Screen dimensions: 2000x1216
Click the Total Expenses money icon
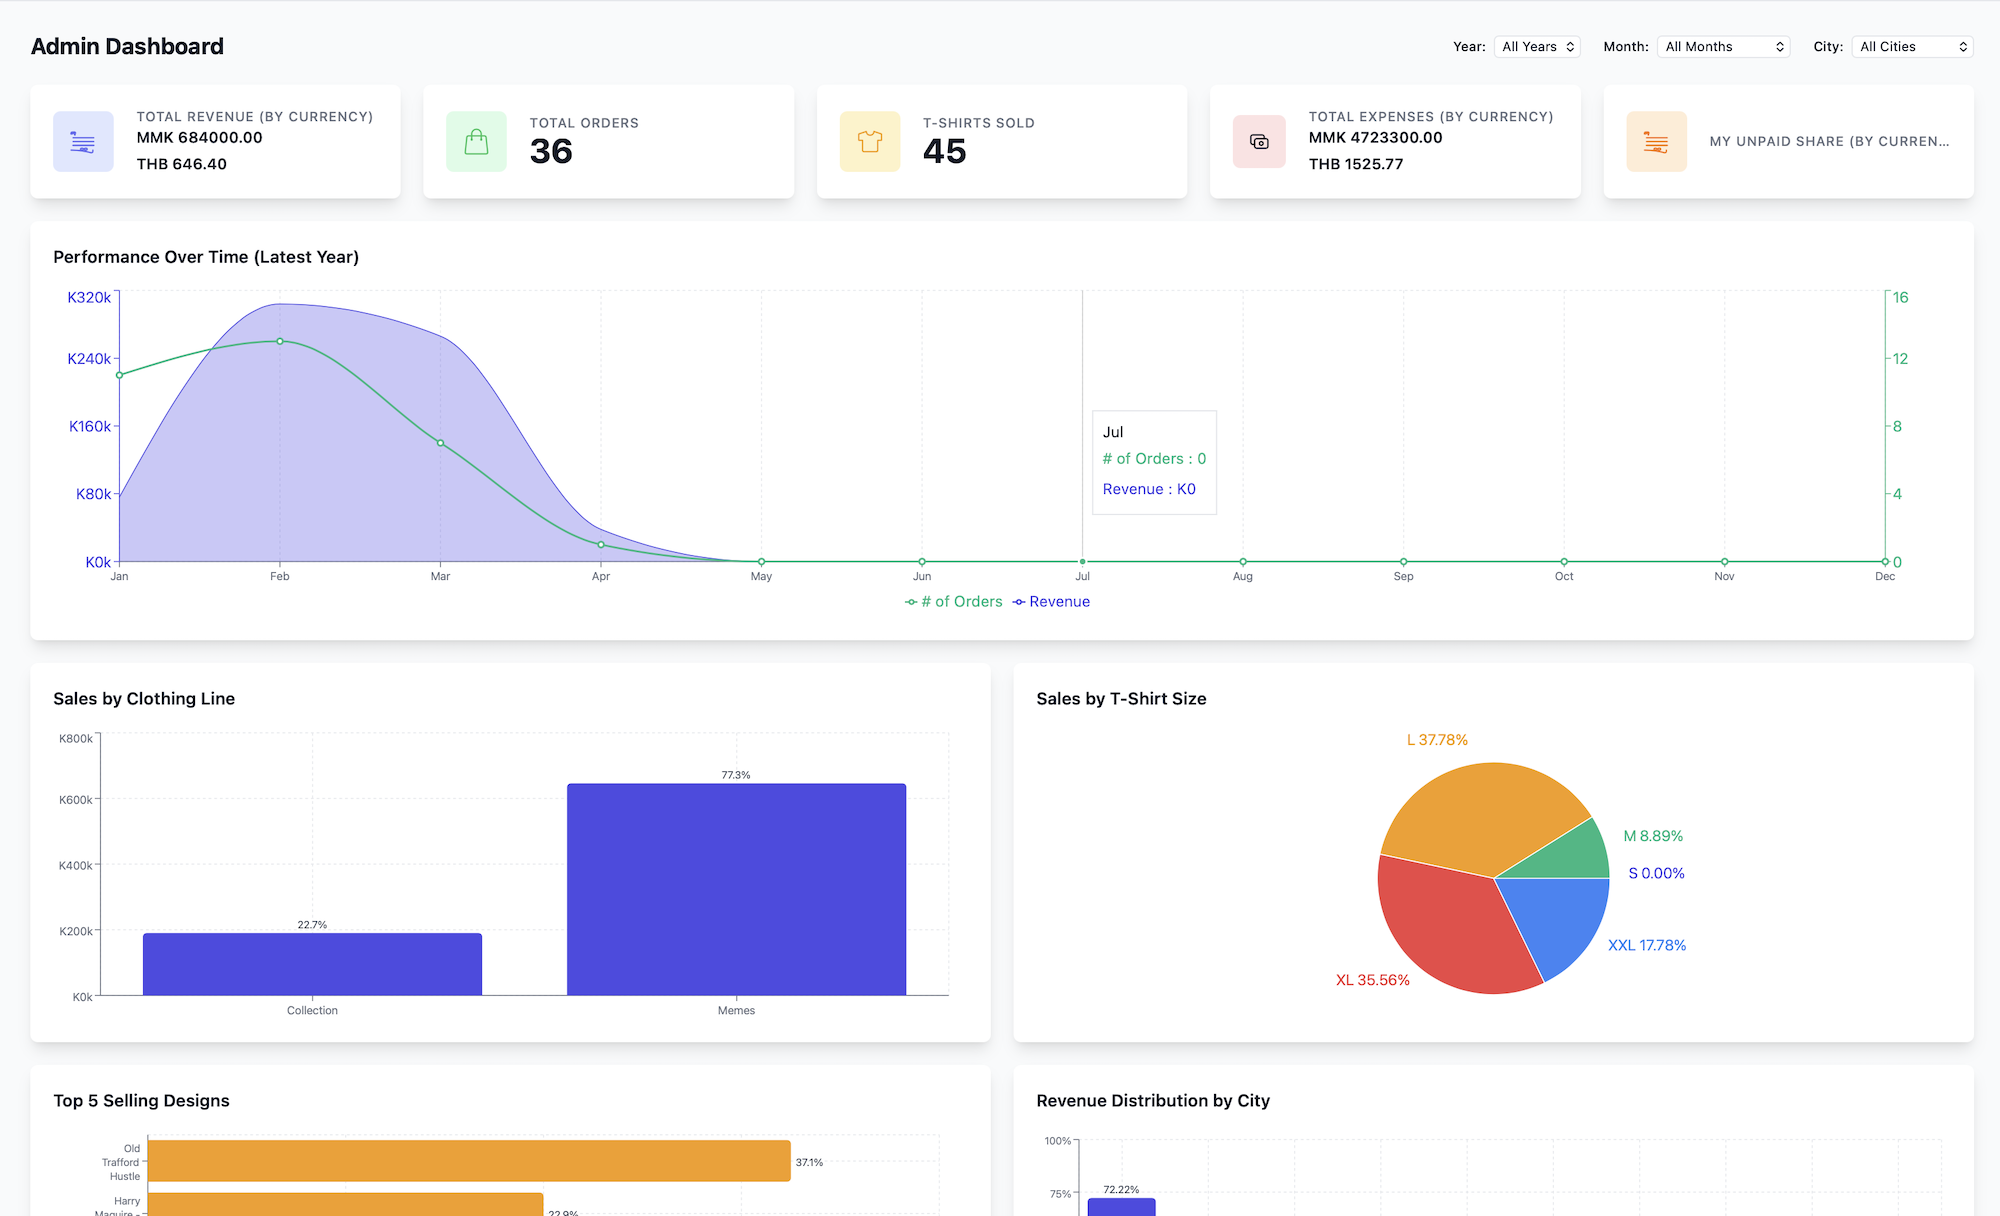pyautogui.click(x=1259, y=142)
